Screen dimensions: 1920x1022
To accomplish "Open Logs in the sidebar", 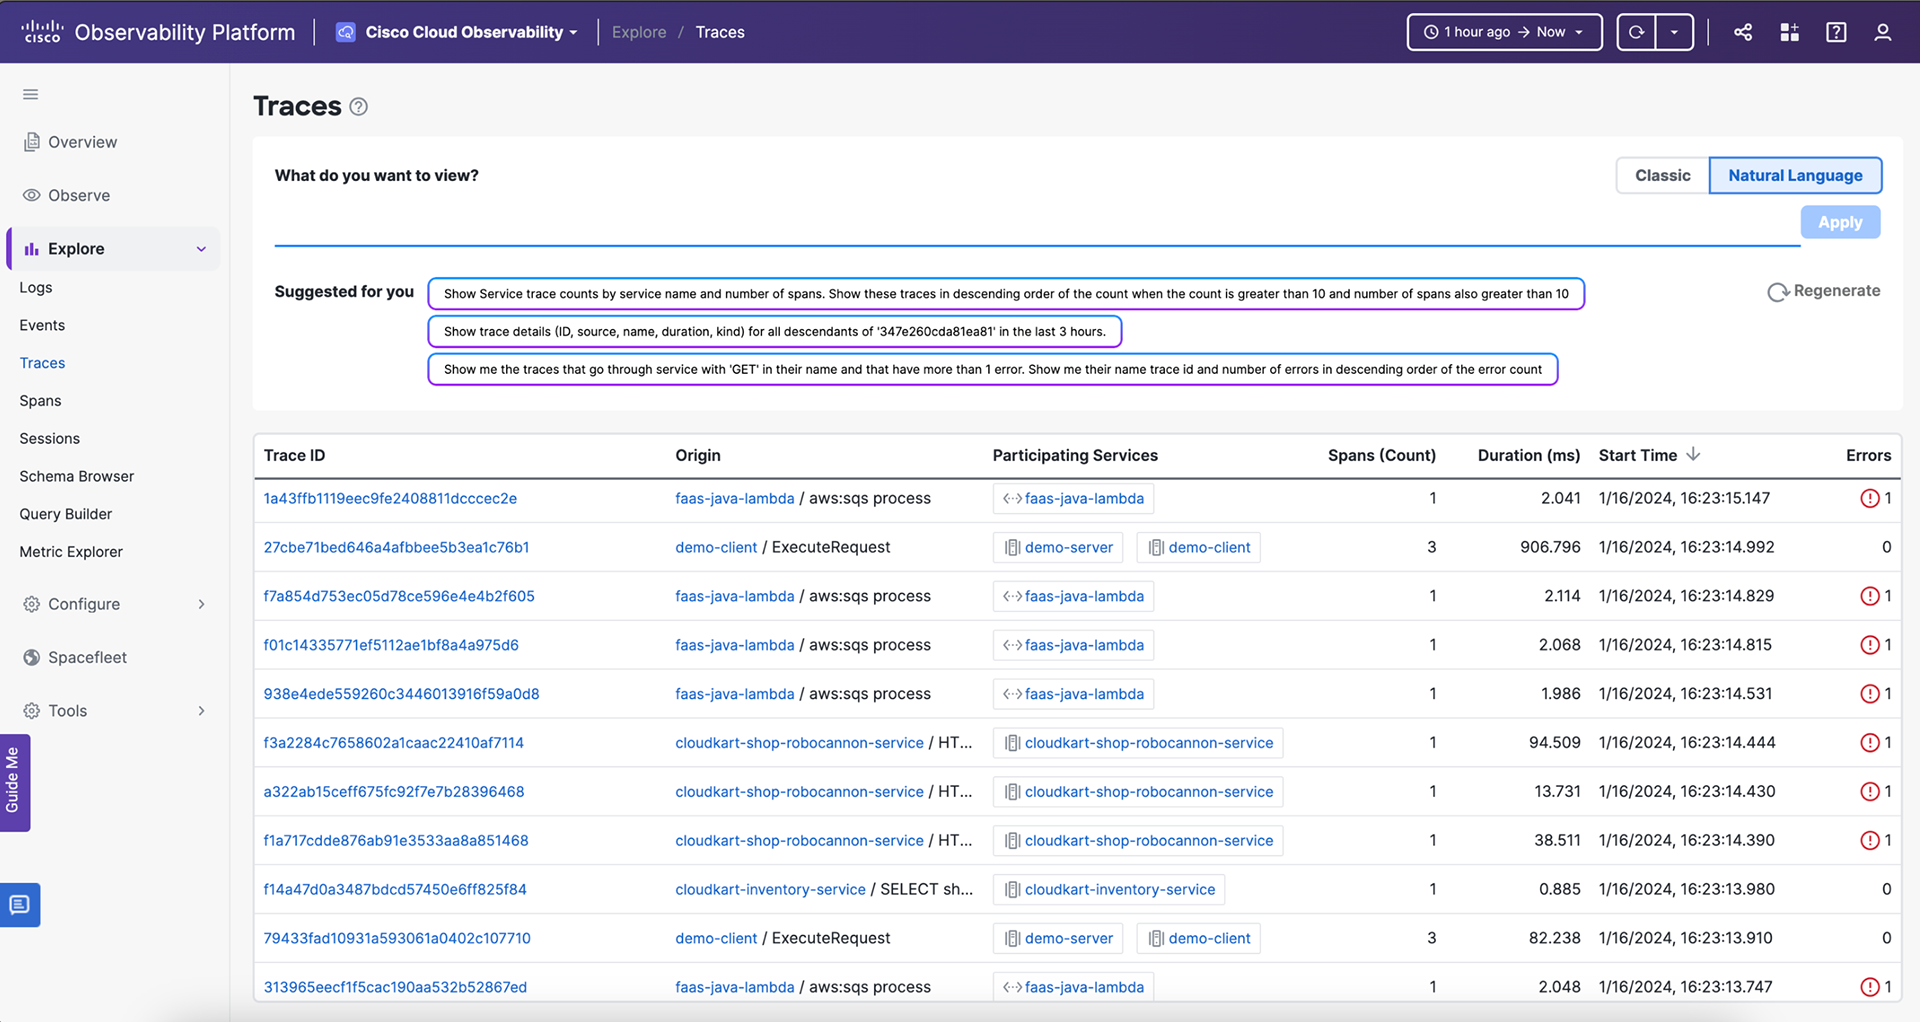I will coord(36,287).
